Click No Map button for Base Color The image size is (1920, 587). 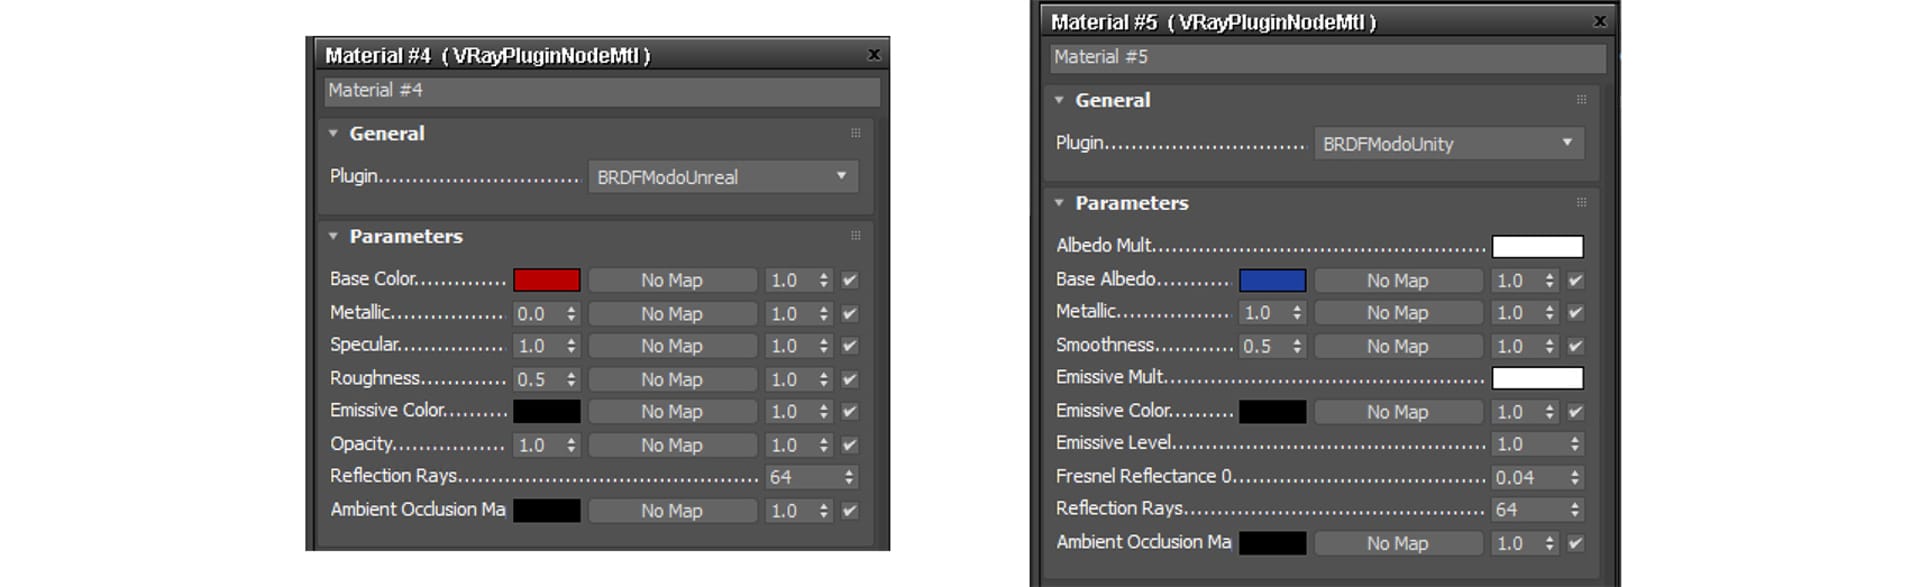click(x=672, y=280)
